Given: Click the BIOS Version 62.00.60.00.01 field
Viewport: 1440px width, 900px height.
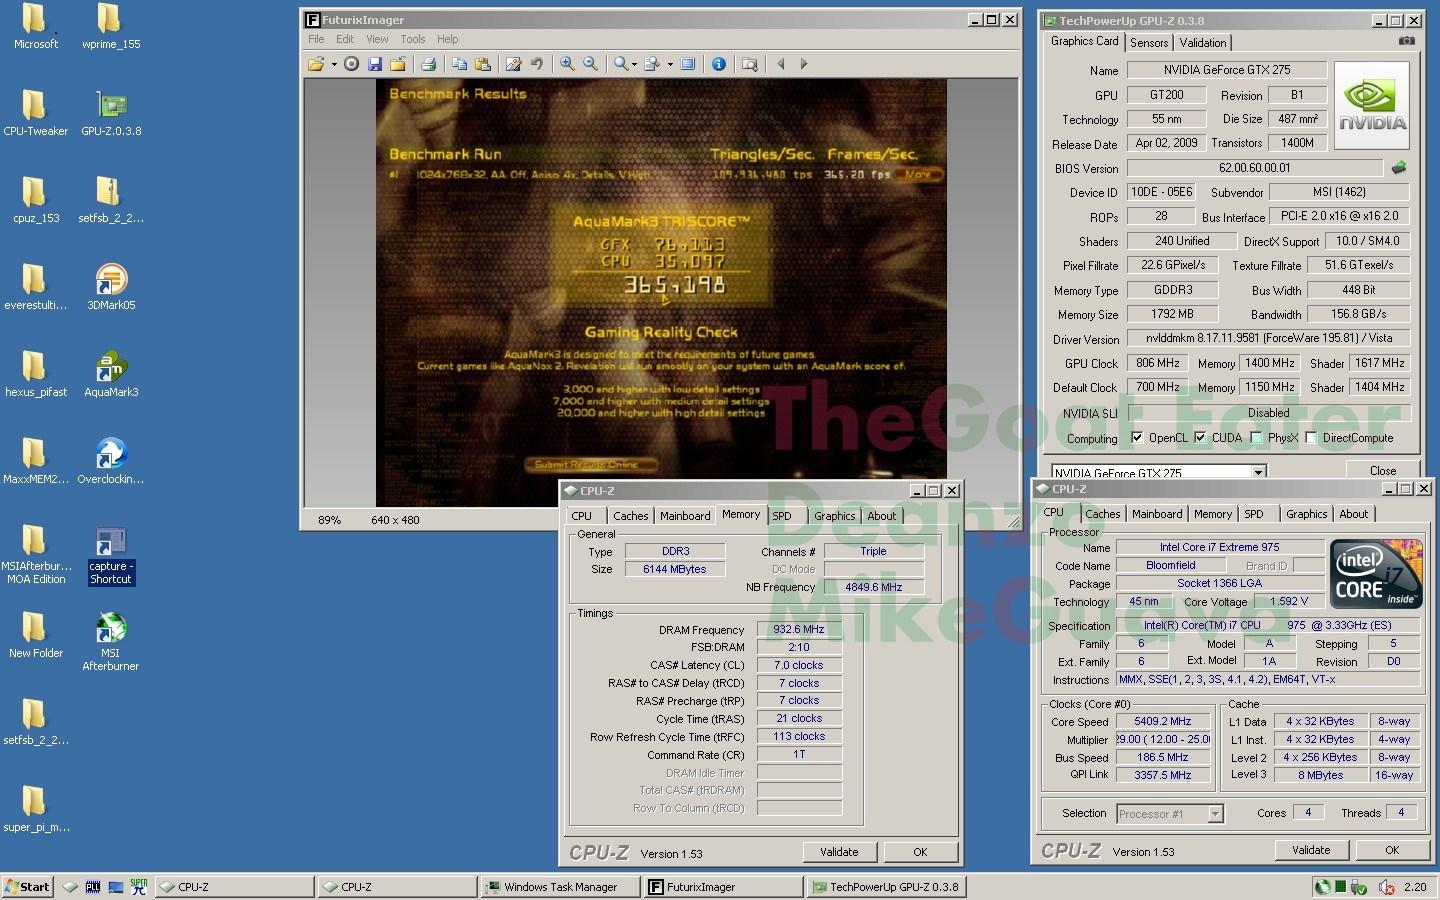Looking at the screenshot, I should [x=1255, y=168].
